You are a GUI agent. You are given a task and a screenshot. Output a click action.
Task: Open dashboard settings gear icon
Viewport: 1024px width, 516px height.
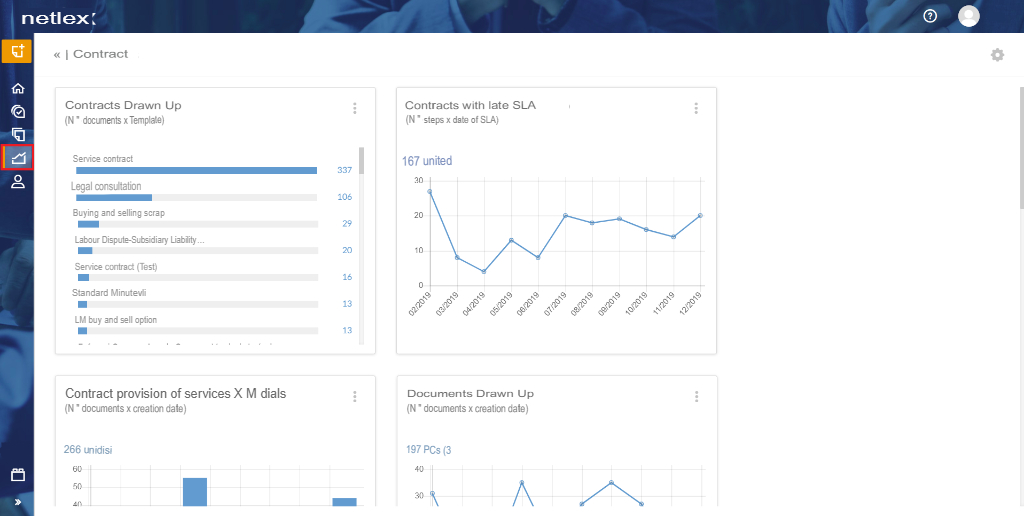pyautogui.click(x=997, y=55)
